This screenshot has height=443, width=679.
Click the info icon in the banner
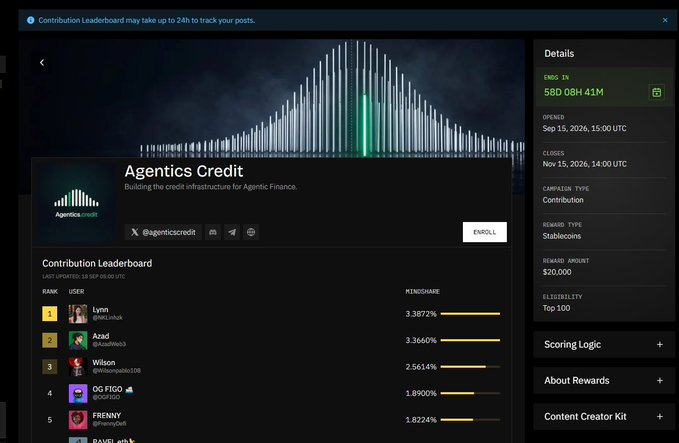point(30,20)
